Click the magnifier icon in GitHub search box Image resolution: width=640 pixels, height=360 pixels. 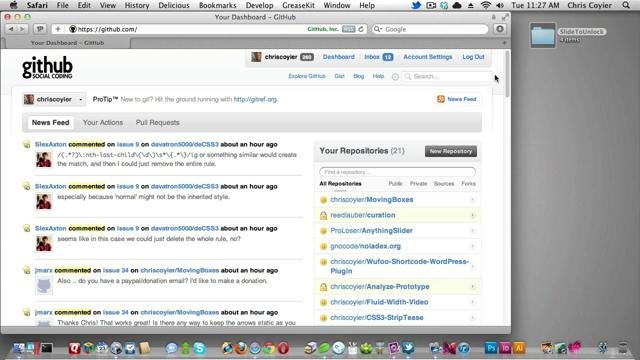point(407,76)
